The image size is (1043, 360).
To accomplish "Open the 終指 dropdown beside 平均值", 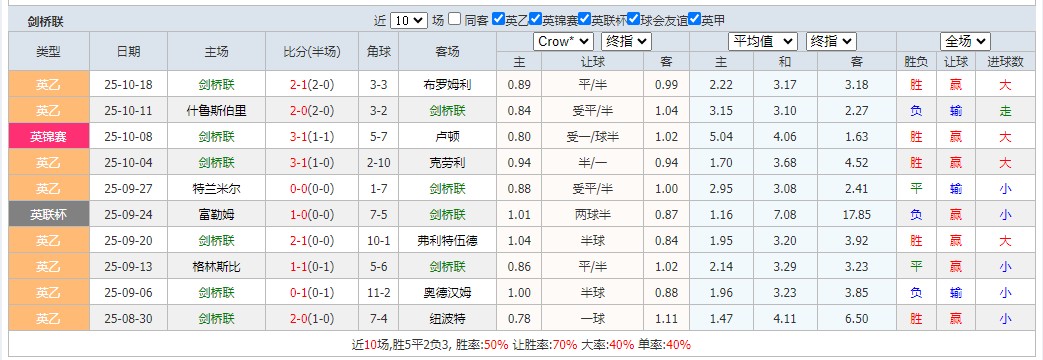I will coord(831,41).
